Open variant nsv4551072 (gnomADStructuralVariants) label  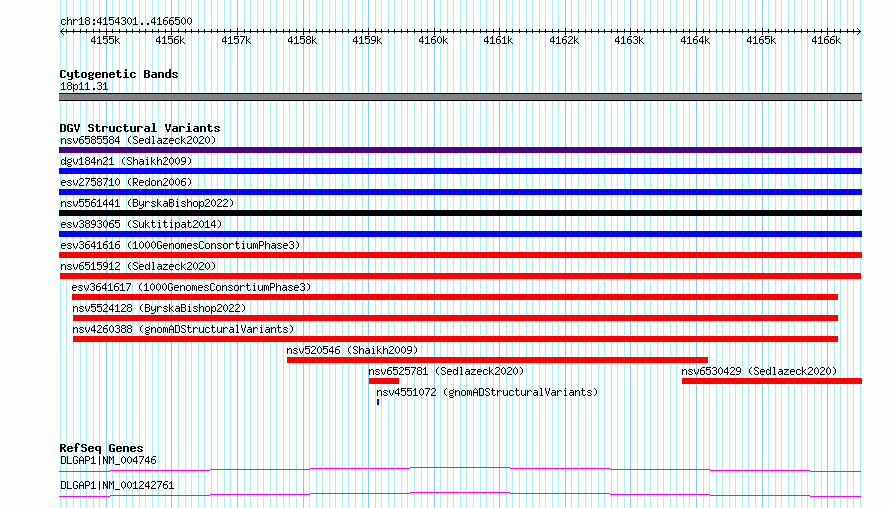pyautogui.click(x=487, y=392)
